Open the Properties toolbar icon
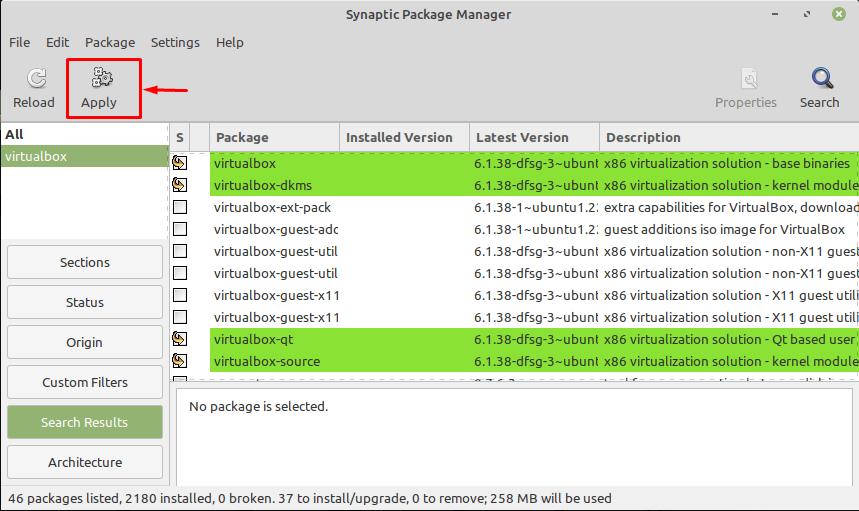The image size is (859, 511). pos(749,78)
